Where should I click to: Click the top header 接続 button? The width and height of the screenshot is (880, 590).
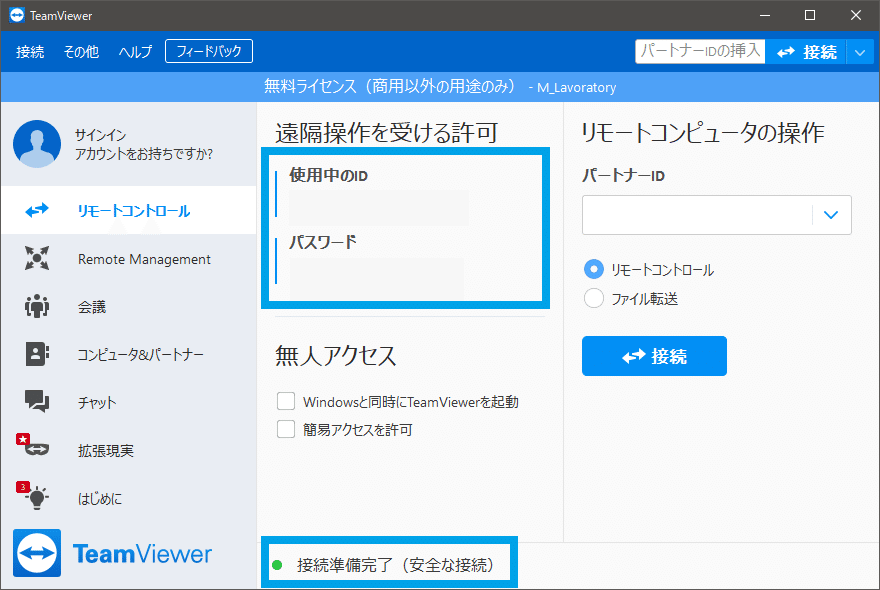click(806, 52)
